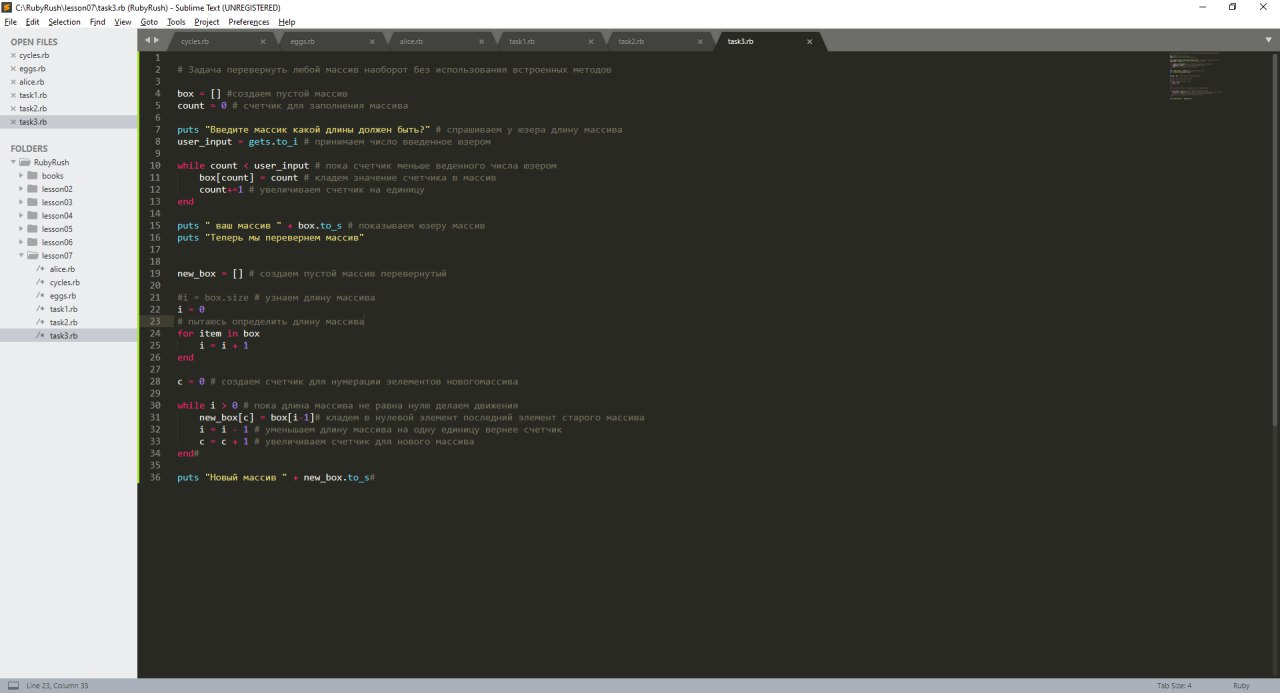1280x693 pixels.
Task: Toggle side bar icon in status bar
Action: coord(13,685)
